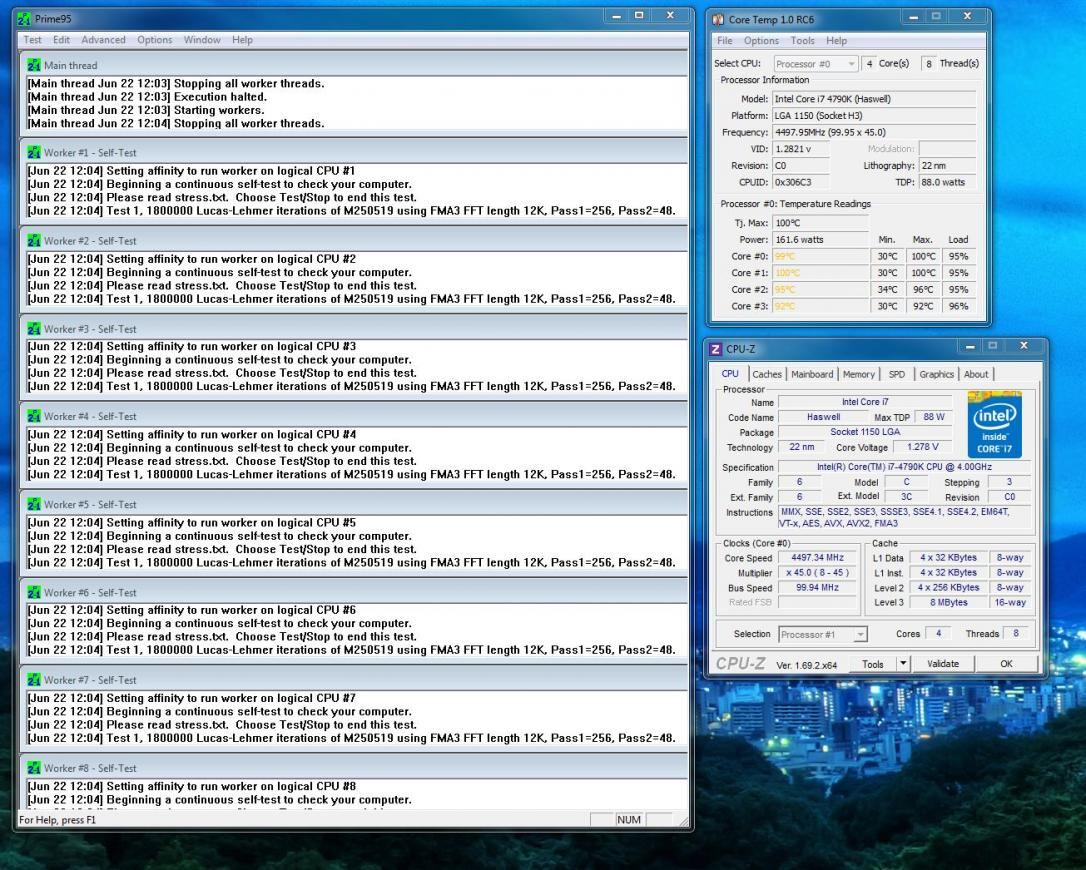Open the File menu in Core Temp
The height and width of the screenshot is (870, 1086).
724,41
